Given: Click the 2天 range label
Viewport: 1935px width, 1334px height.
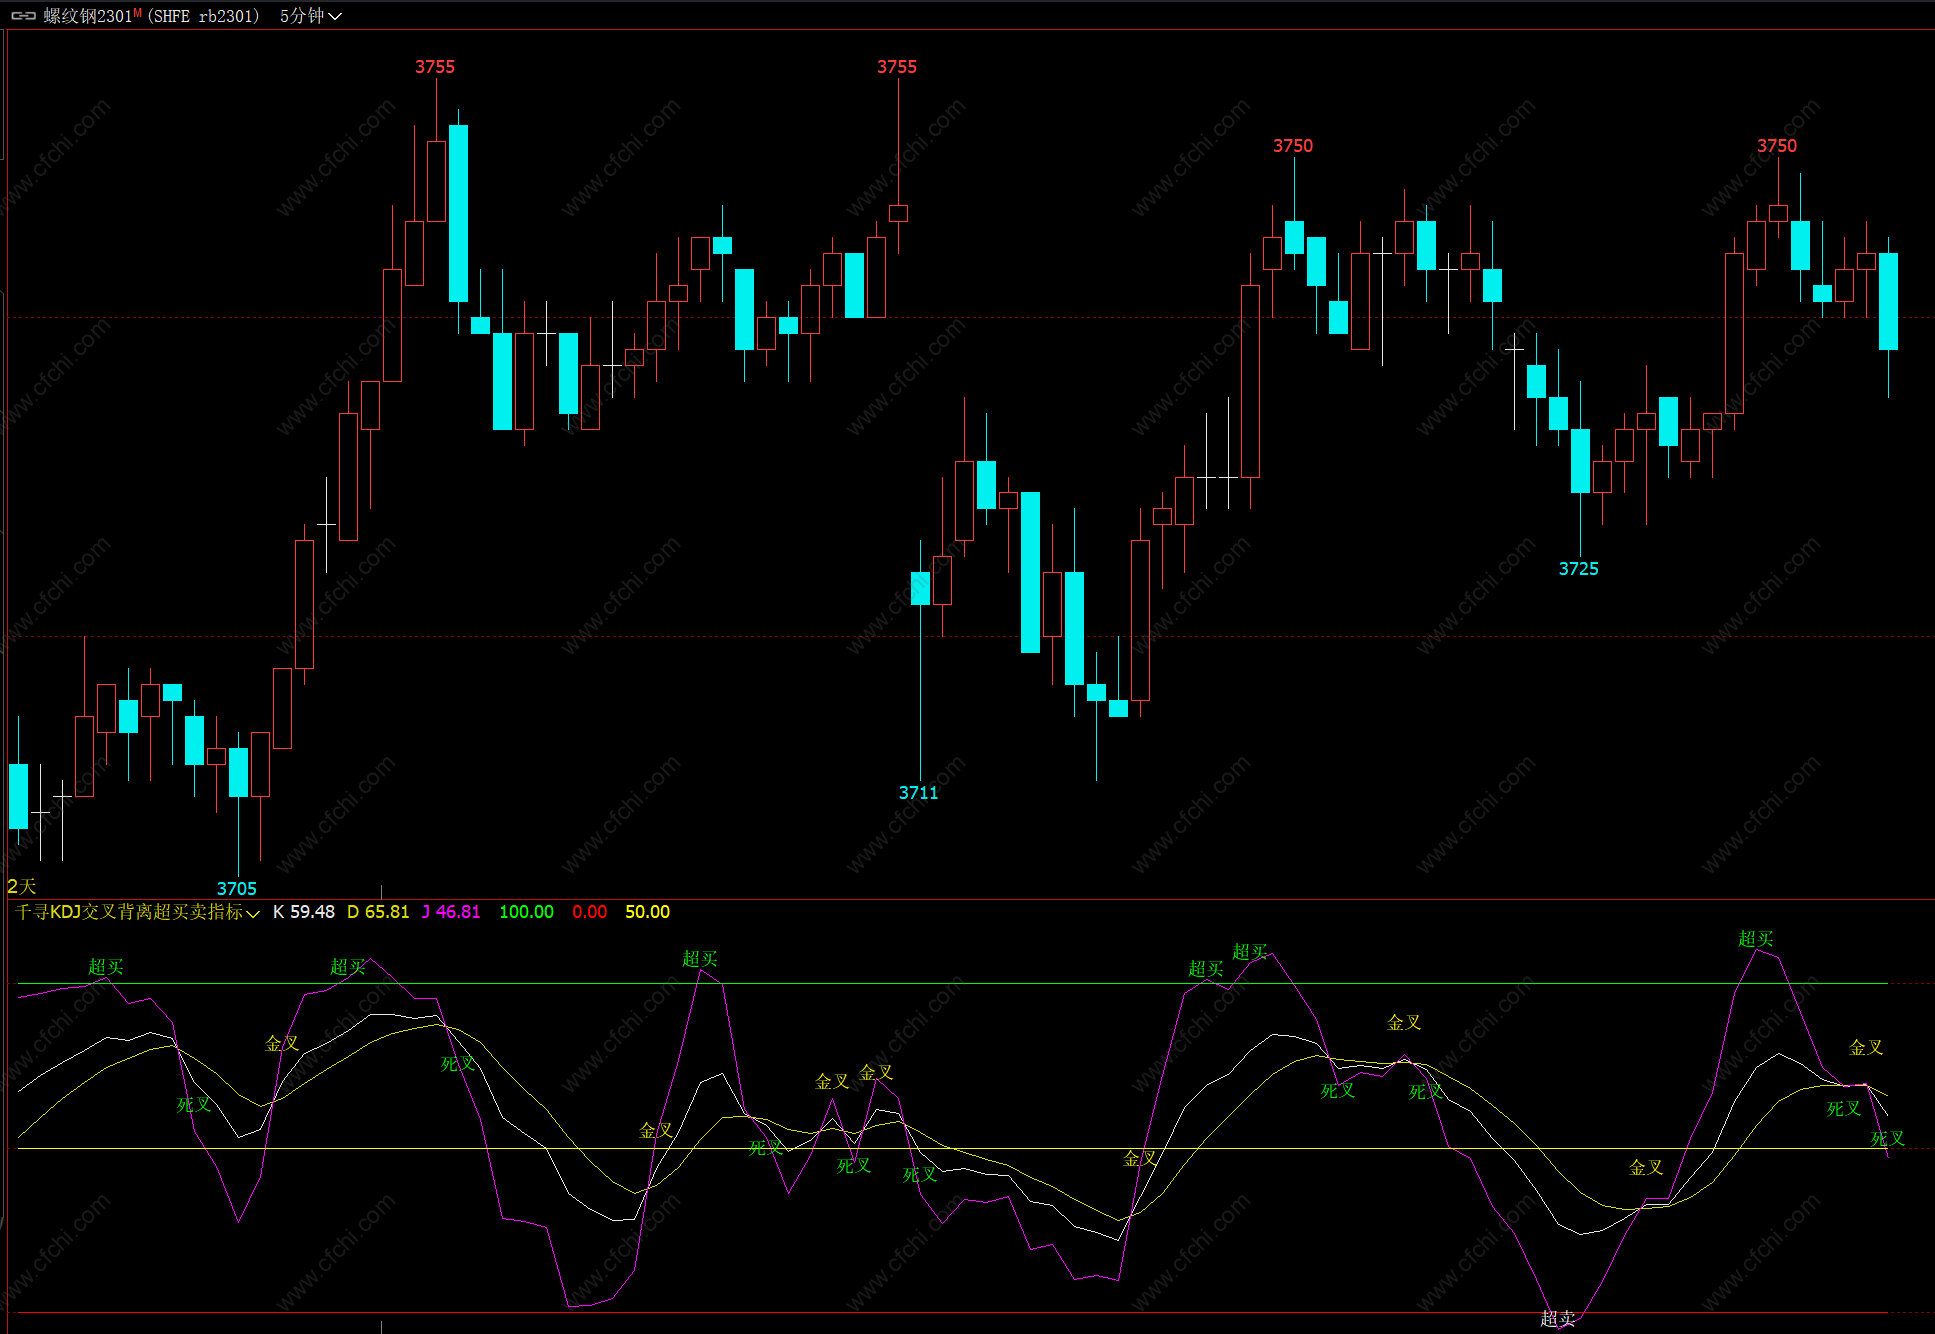Looking at the screenshot, I should 21,886.
